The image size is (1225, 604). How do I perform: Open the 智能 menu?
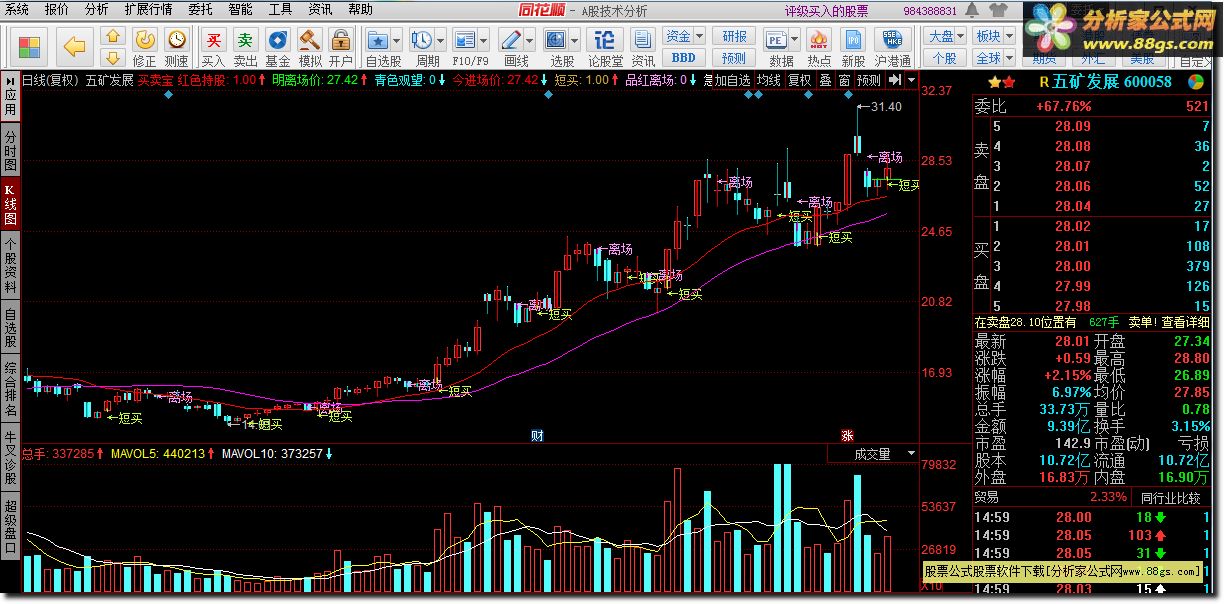coord(240,9)
